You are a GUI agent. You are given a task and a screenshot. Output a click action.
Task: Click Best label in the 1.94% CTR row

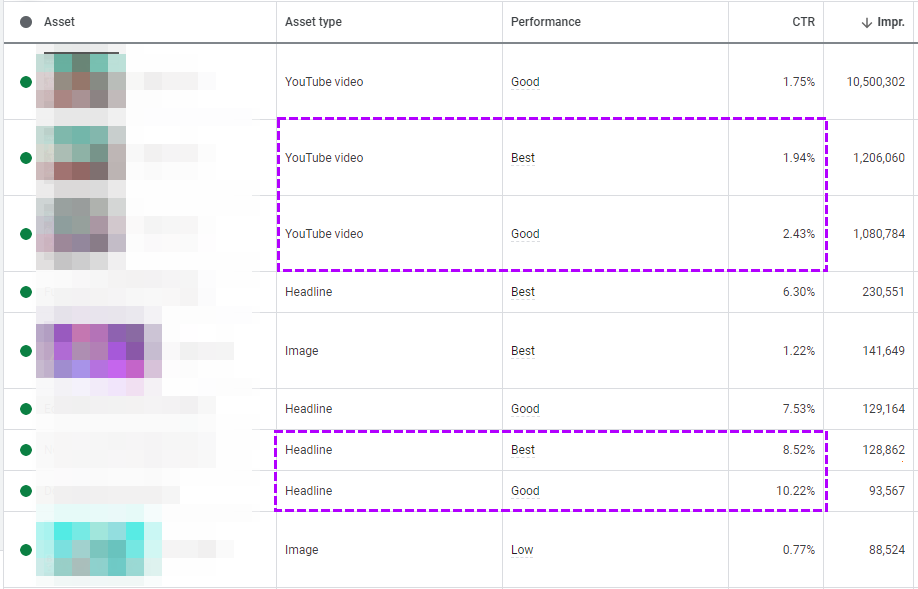[x=523, y=158]
